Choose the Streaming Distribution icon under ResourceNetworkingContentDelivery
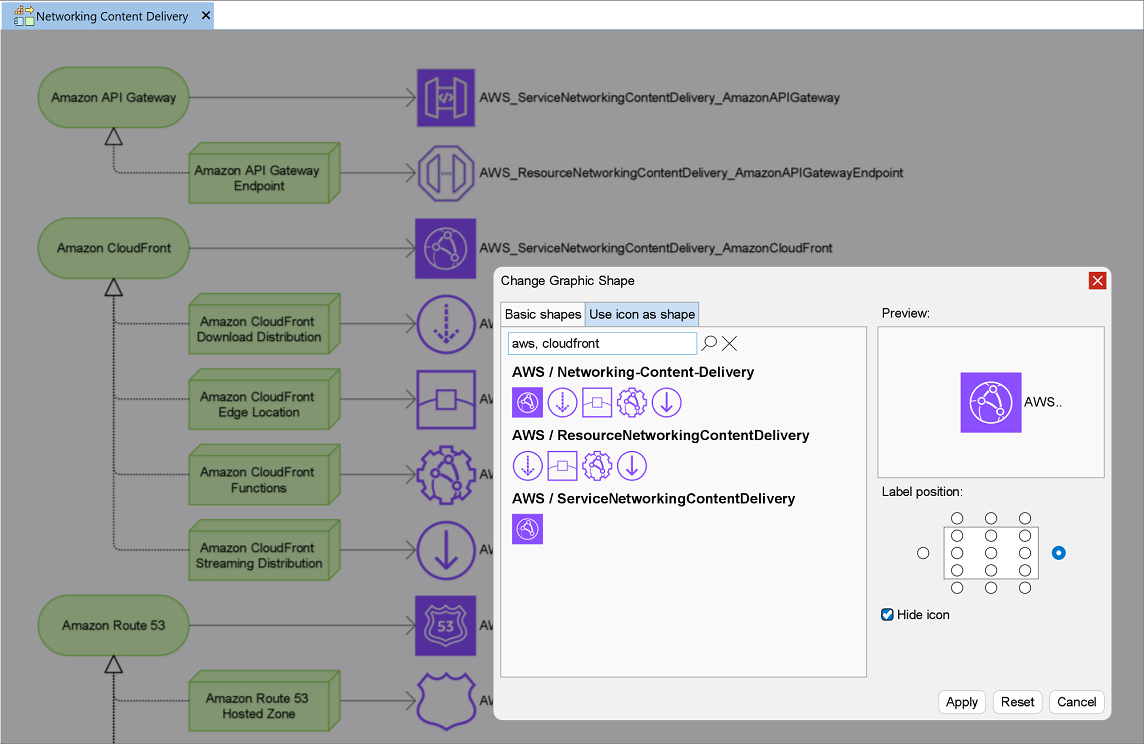The image size is (1144, 744). pos(632,466)
